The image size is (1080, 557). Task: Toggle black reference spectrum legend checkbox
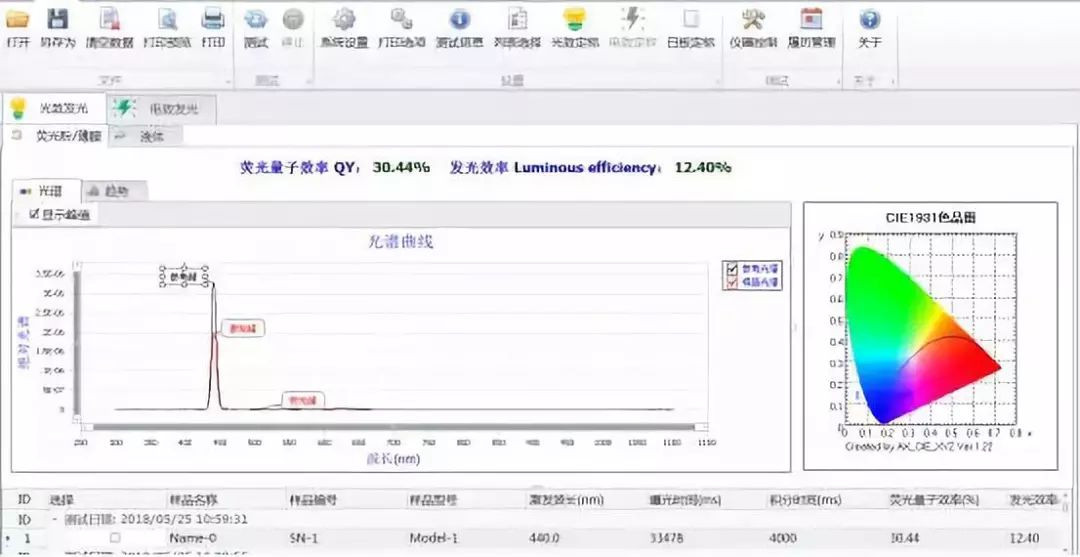pos(732,268)
